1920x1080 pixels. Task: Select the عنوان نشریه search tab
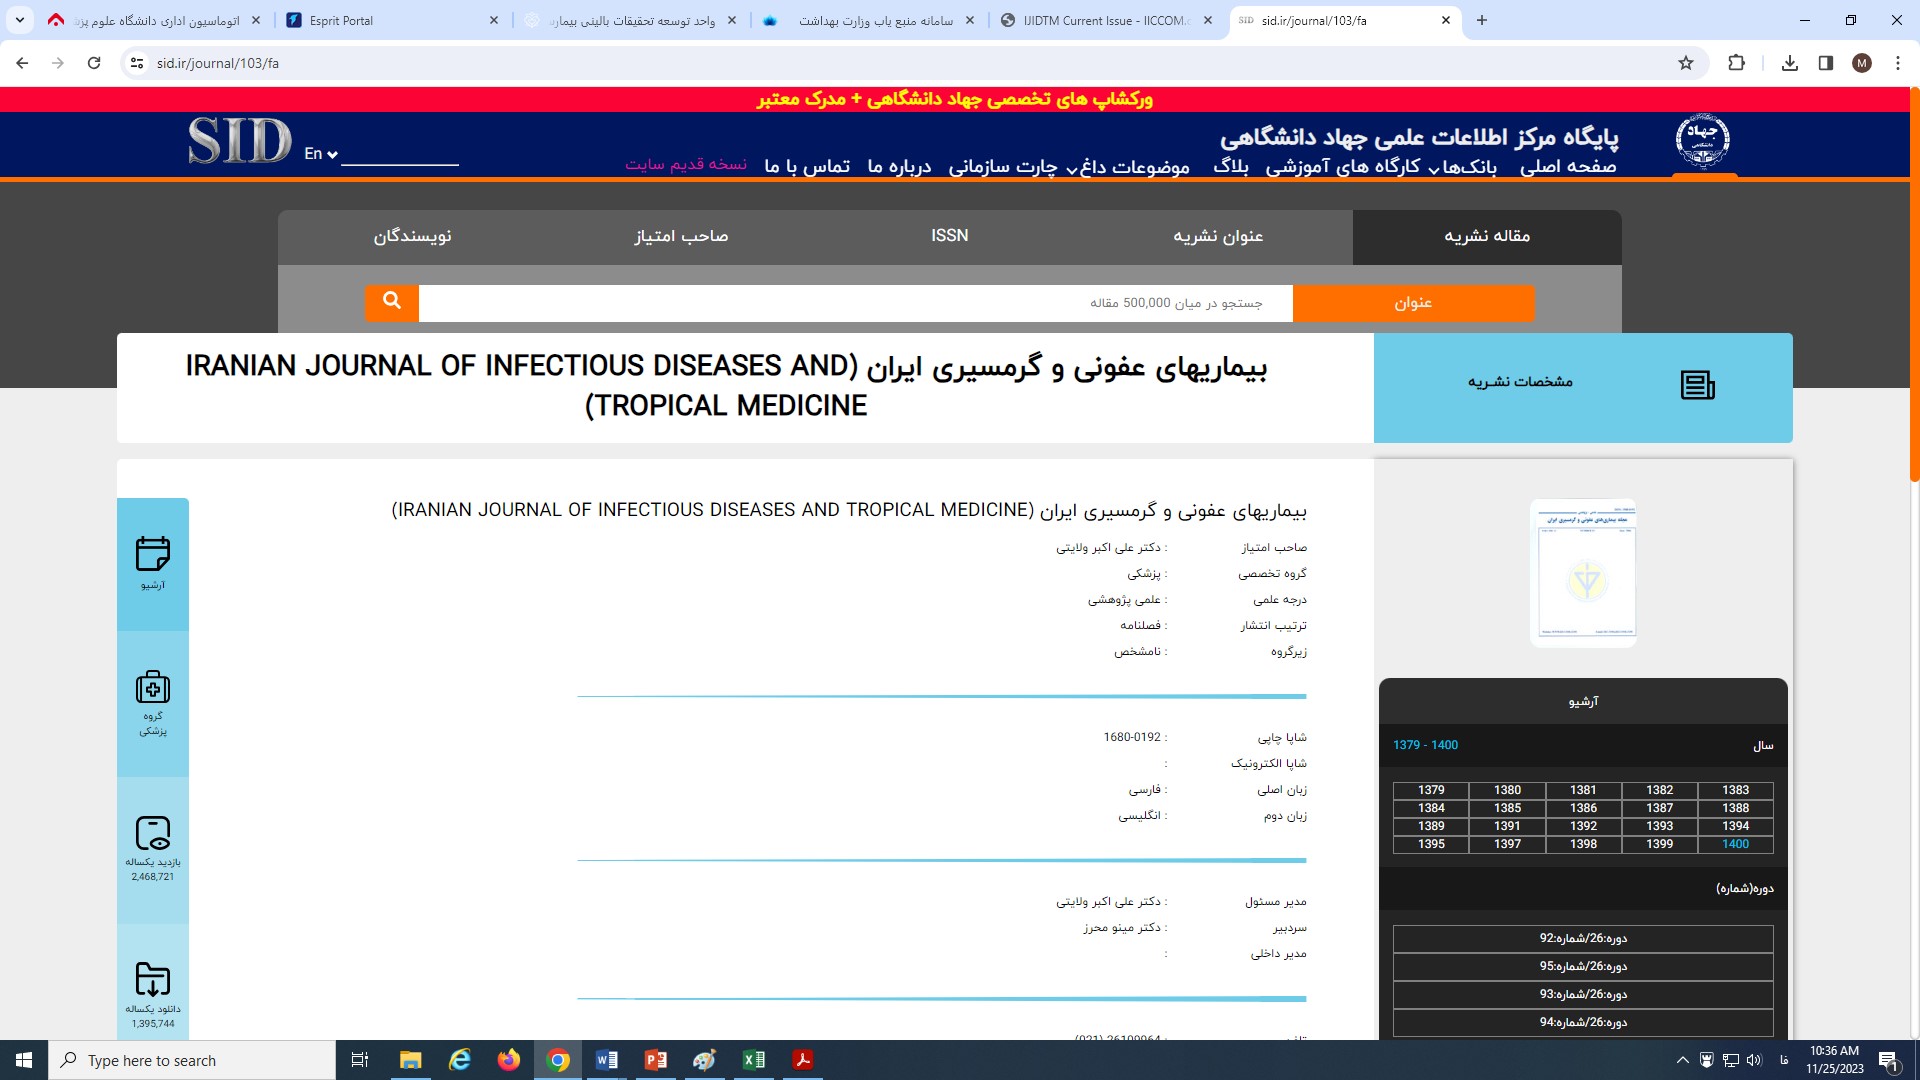(x=1217, y=236)
